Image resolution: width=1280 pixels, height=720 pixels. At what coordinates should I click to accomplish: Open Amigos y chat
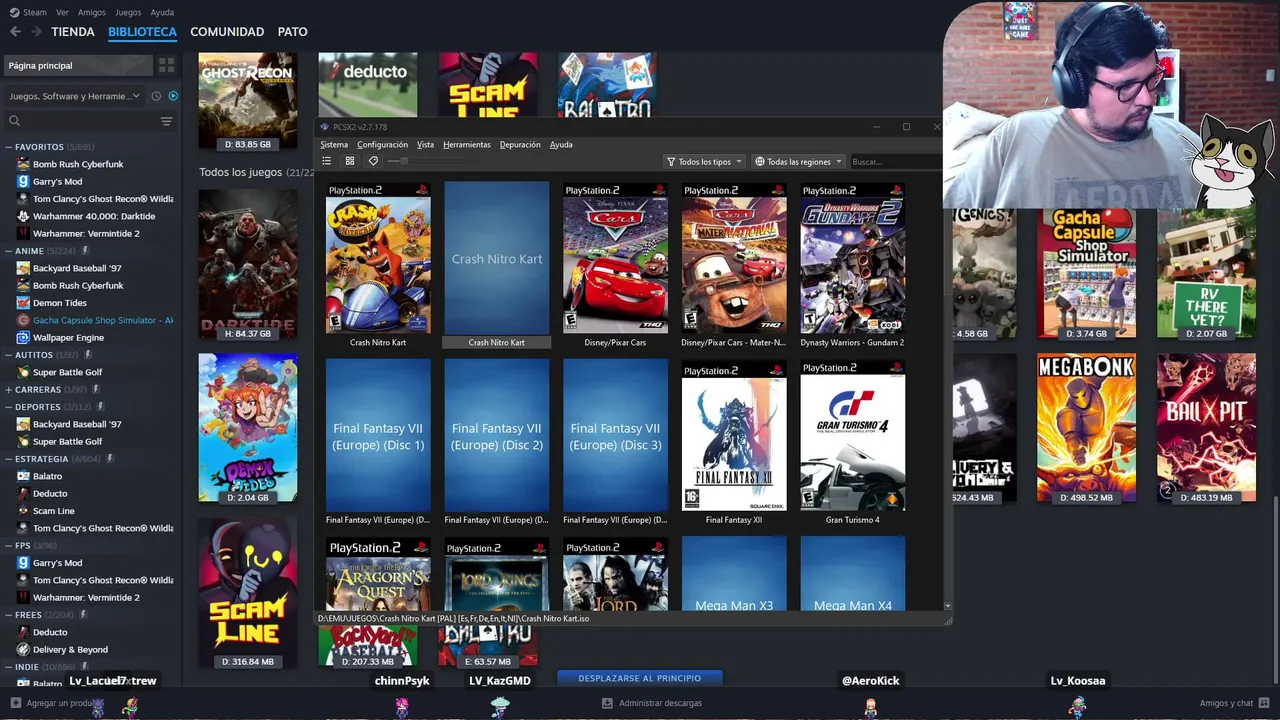1234,703
